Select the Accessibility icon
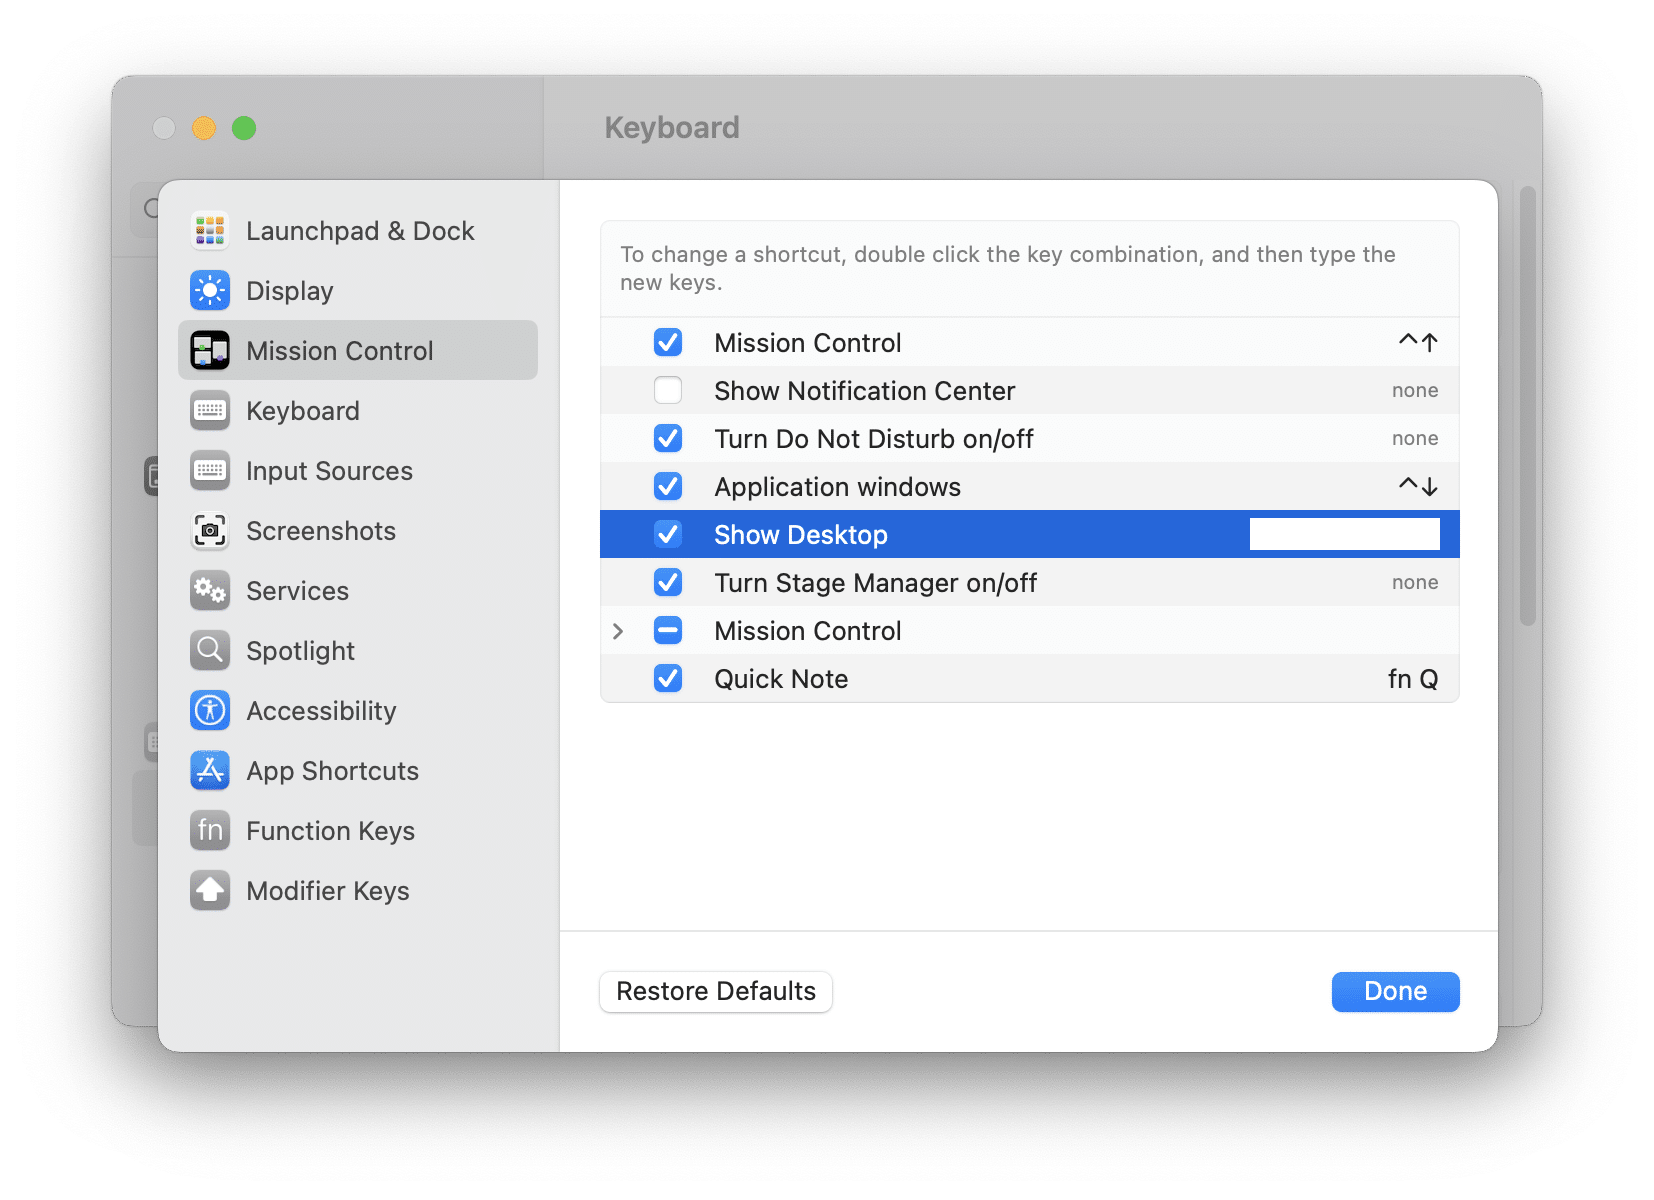This screenshot has width=1654, height=1200. tap(209, 710)
